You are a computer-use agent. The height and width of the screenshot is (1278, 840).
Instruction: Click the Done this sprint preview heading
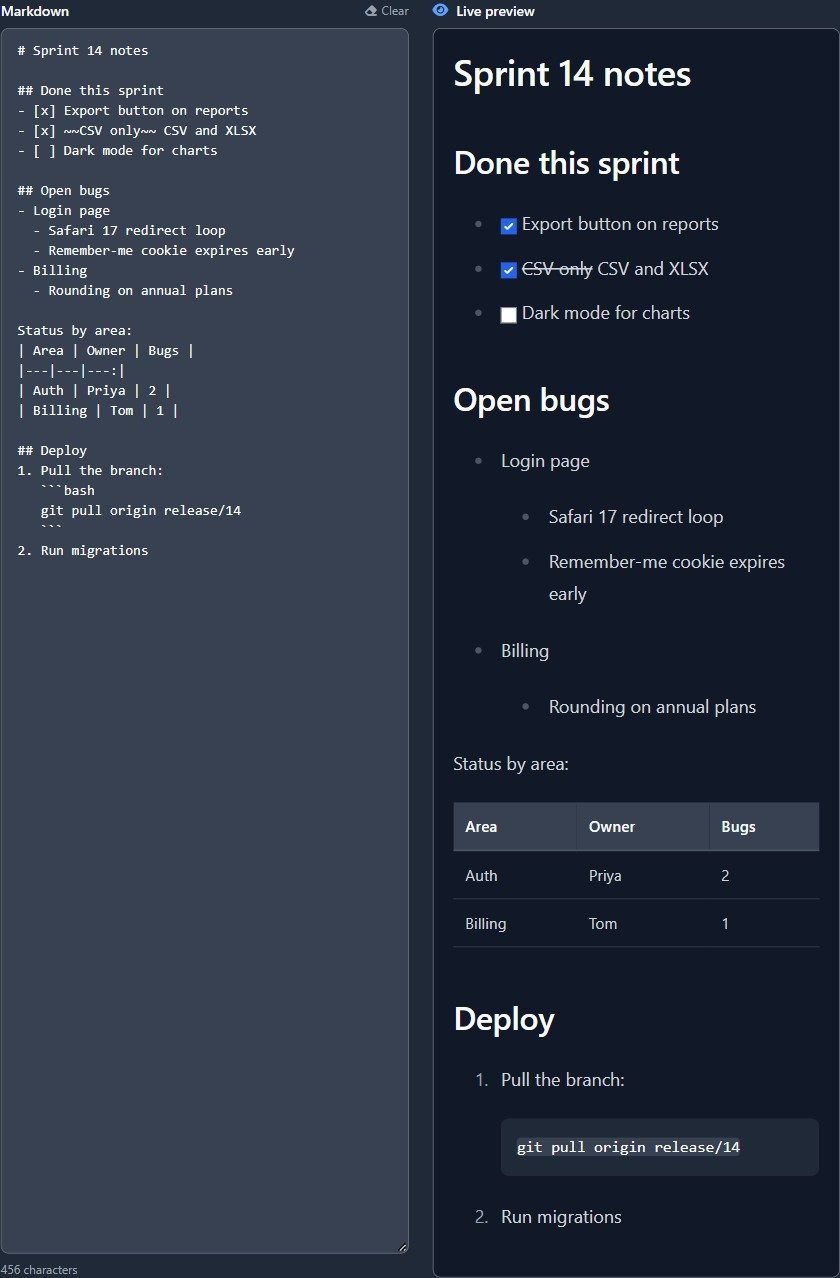[x=567, y=163]
